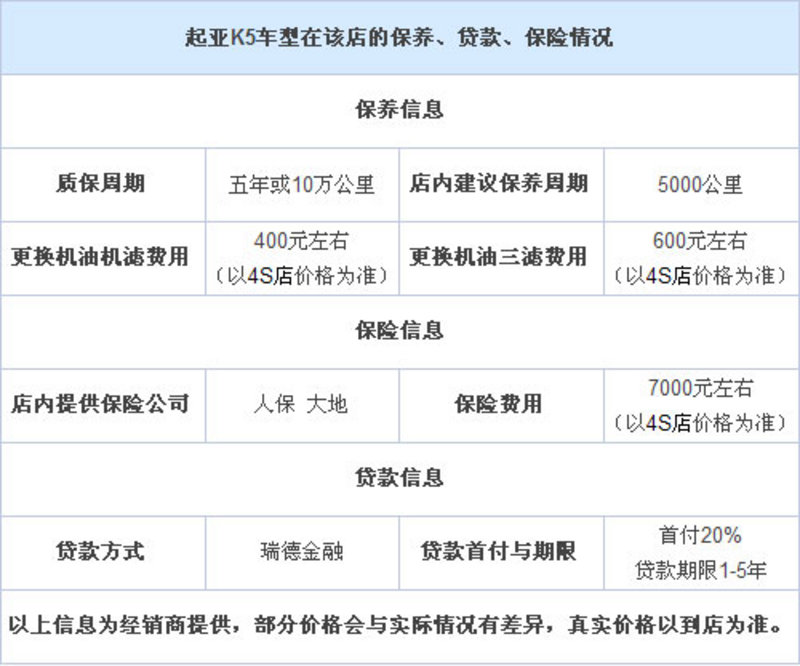Click the '店内提供保险公司' label
Viewport: 800px width, 666px height.
pos(101,404)
